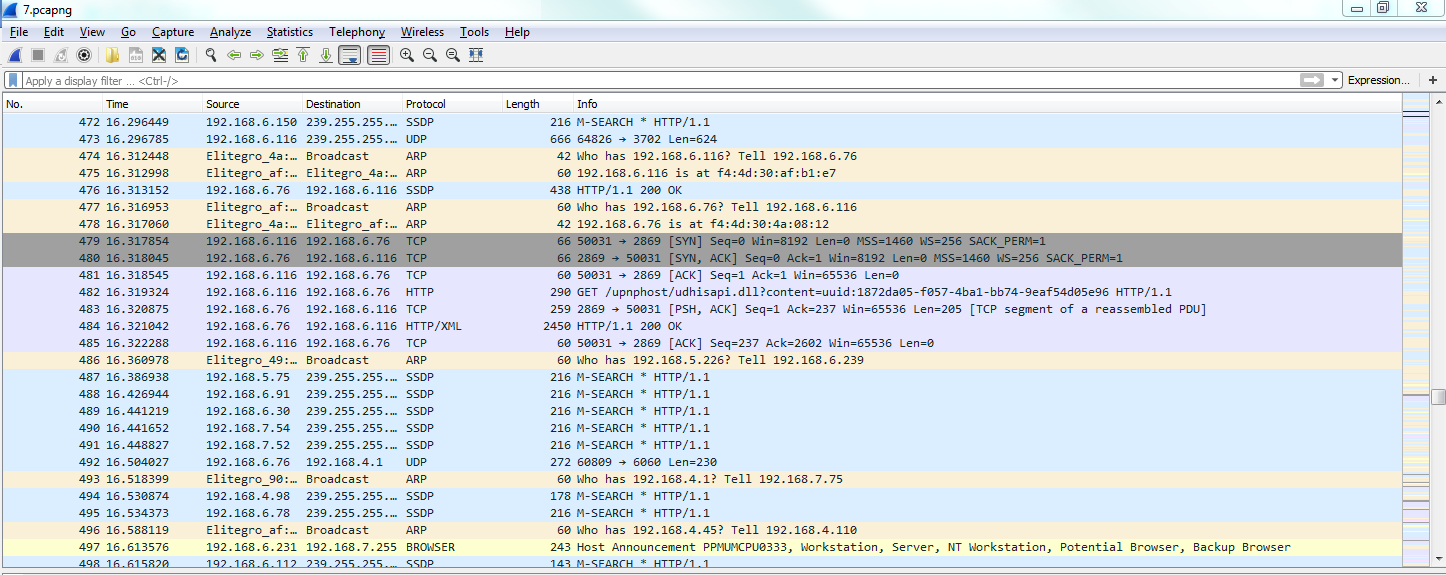Start capturing packets with shark fin icon
Screen dimensions: 1446x575
[15, 55]
